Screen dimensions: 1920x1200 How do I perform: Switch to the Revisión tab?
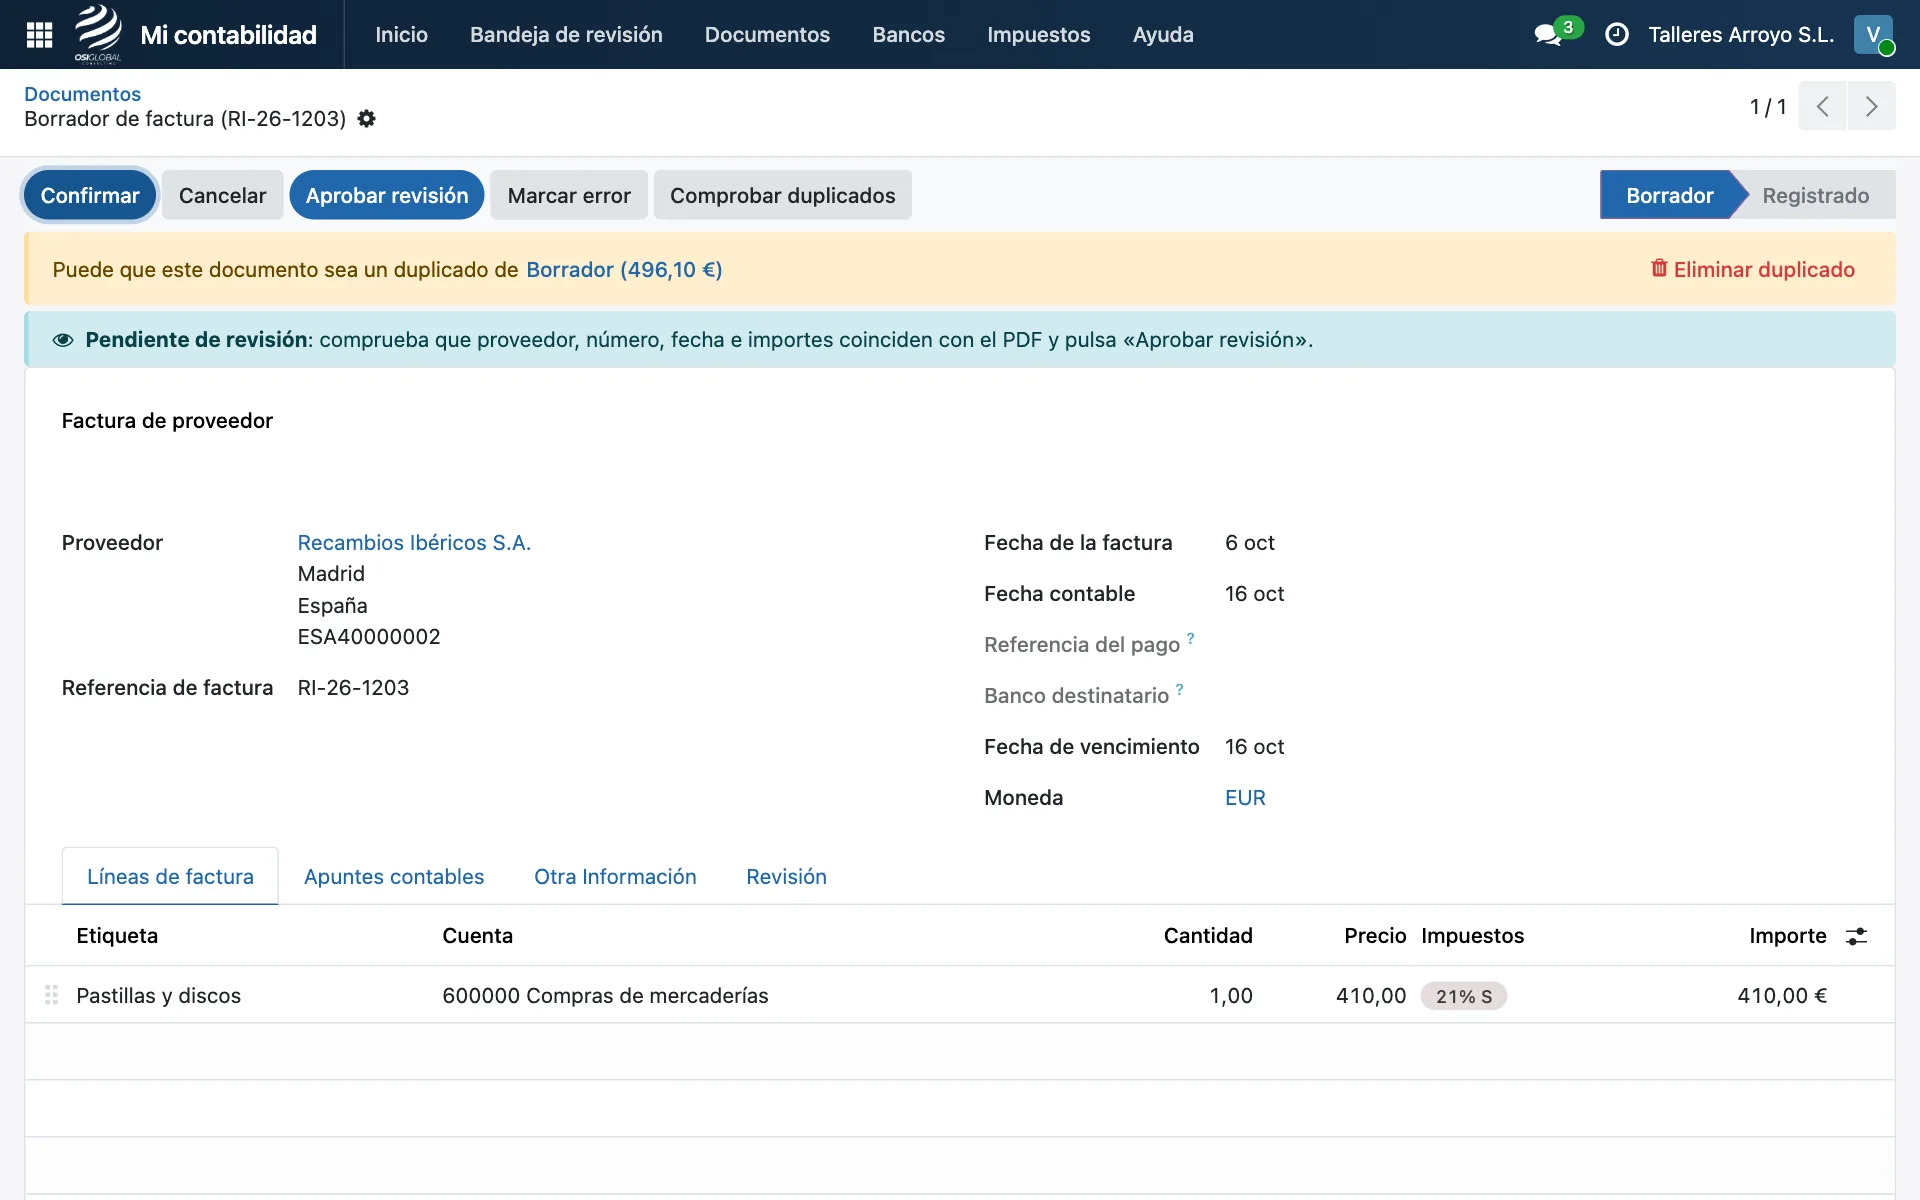click(x=786, y=877)
